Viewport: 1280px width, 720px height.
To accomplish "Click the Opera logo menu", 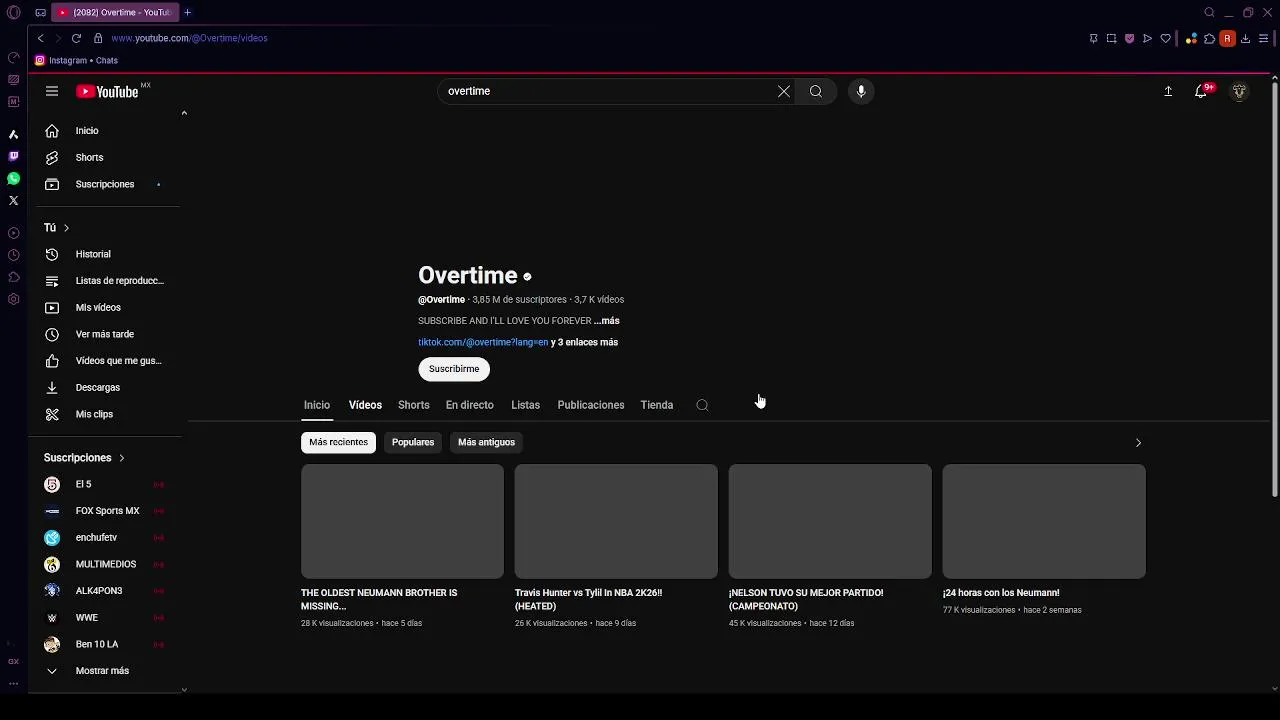I will tap(13, 12).
